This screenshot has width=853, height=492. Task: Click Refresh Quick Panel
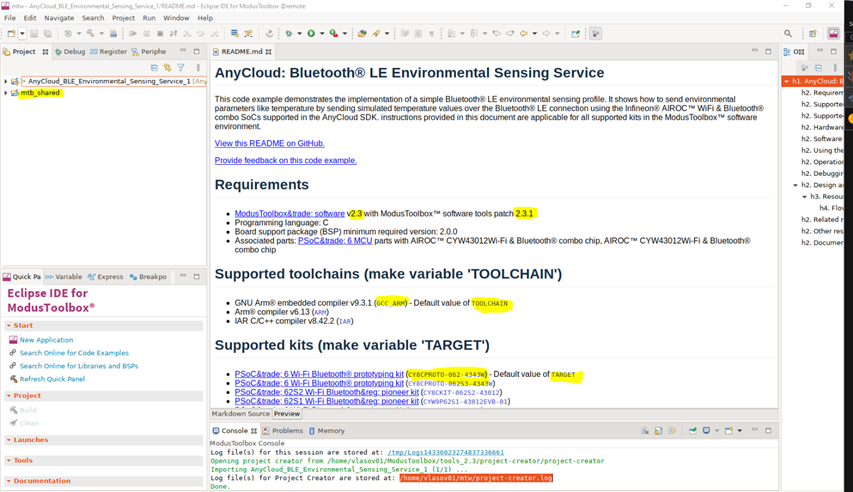(52, 379)
